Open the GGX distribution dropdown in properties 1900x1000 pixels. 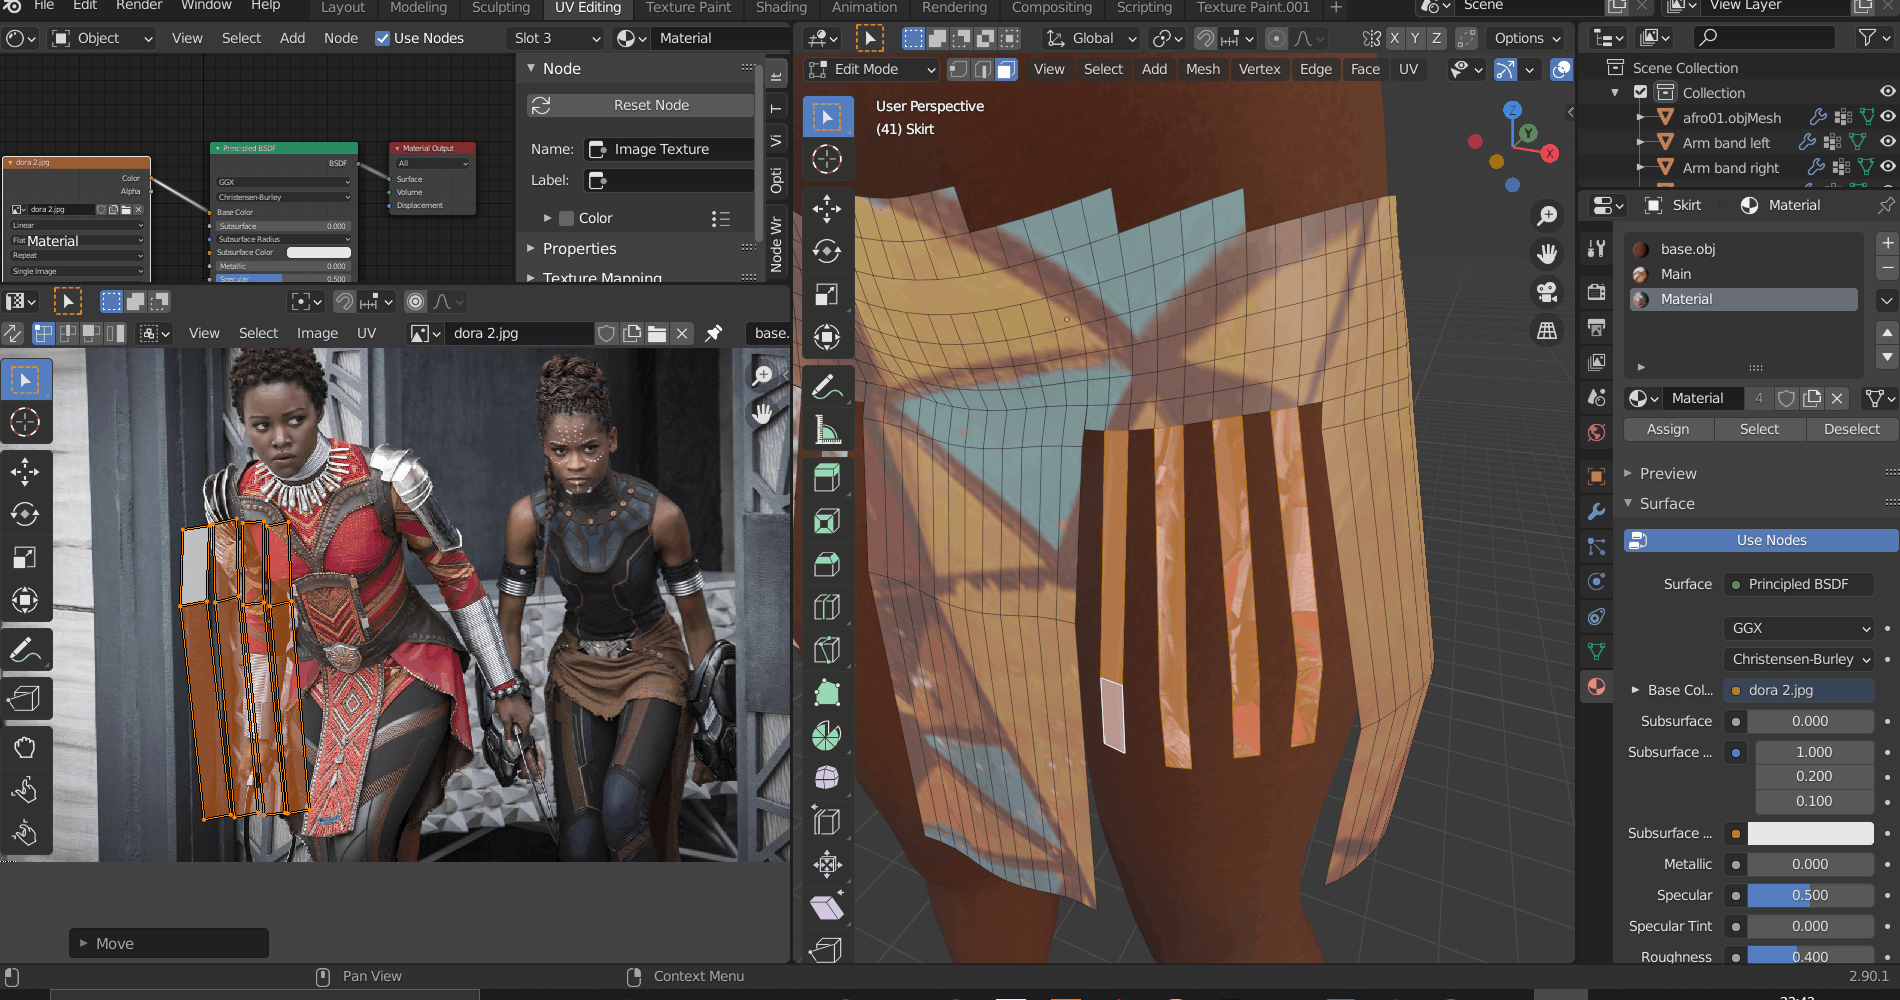[1798, 628]
